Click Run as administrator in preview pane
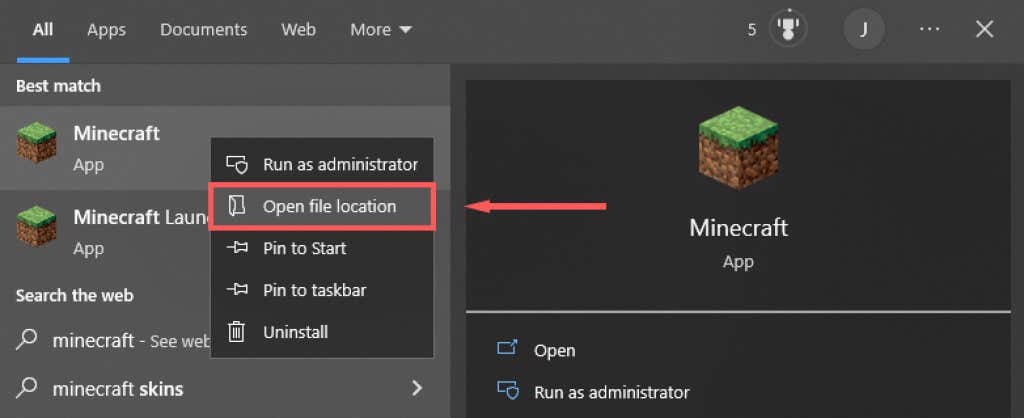The height and width of the screenshot is (418, 1024). pos(612,392)
